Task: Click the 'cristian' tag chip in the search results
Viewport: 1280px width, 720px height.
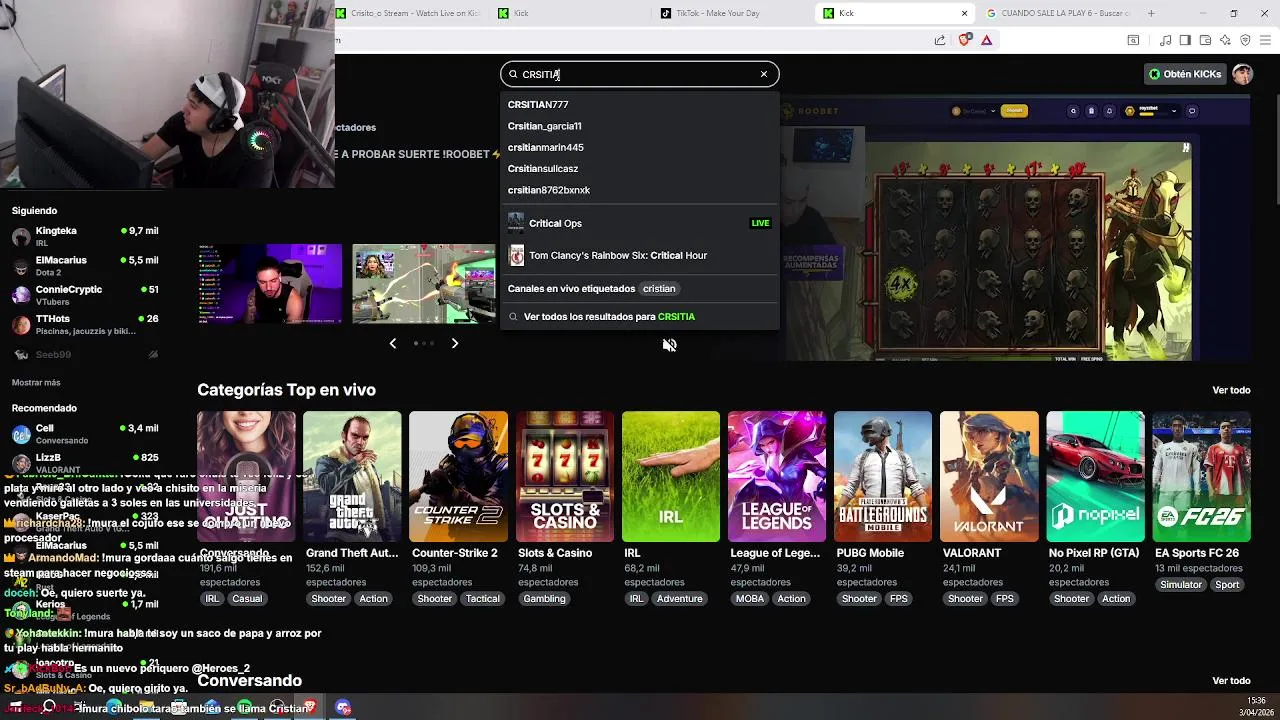Action: pyautogui.click(x=659, y=289)
